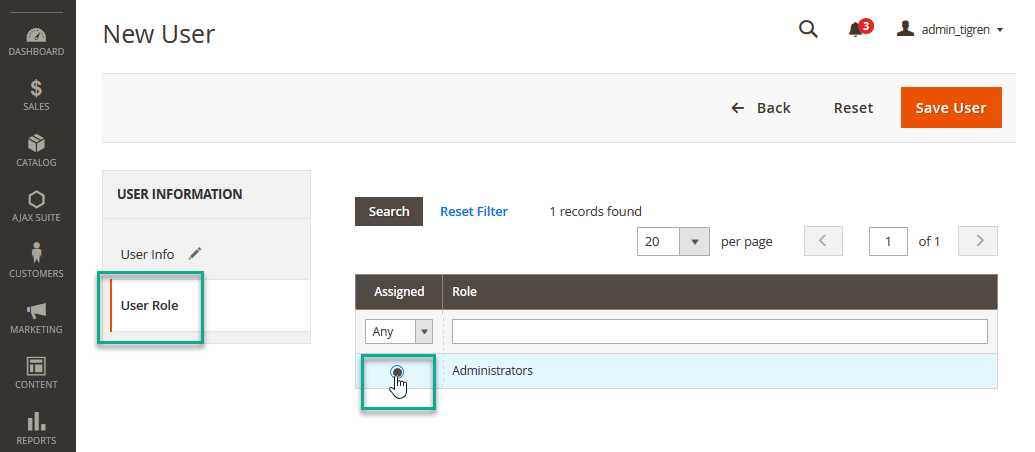The height and width of the screenshot is (452, 1035).
Task: Expand the admin_tigren account dropdown
Action: (950, 30)
